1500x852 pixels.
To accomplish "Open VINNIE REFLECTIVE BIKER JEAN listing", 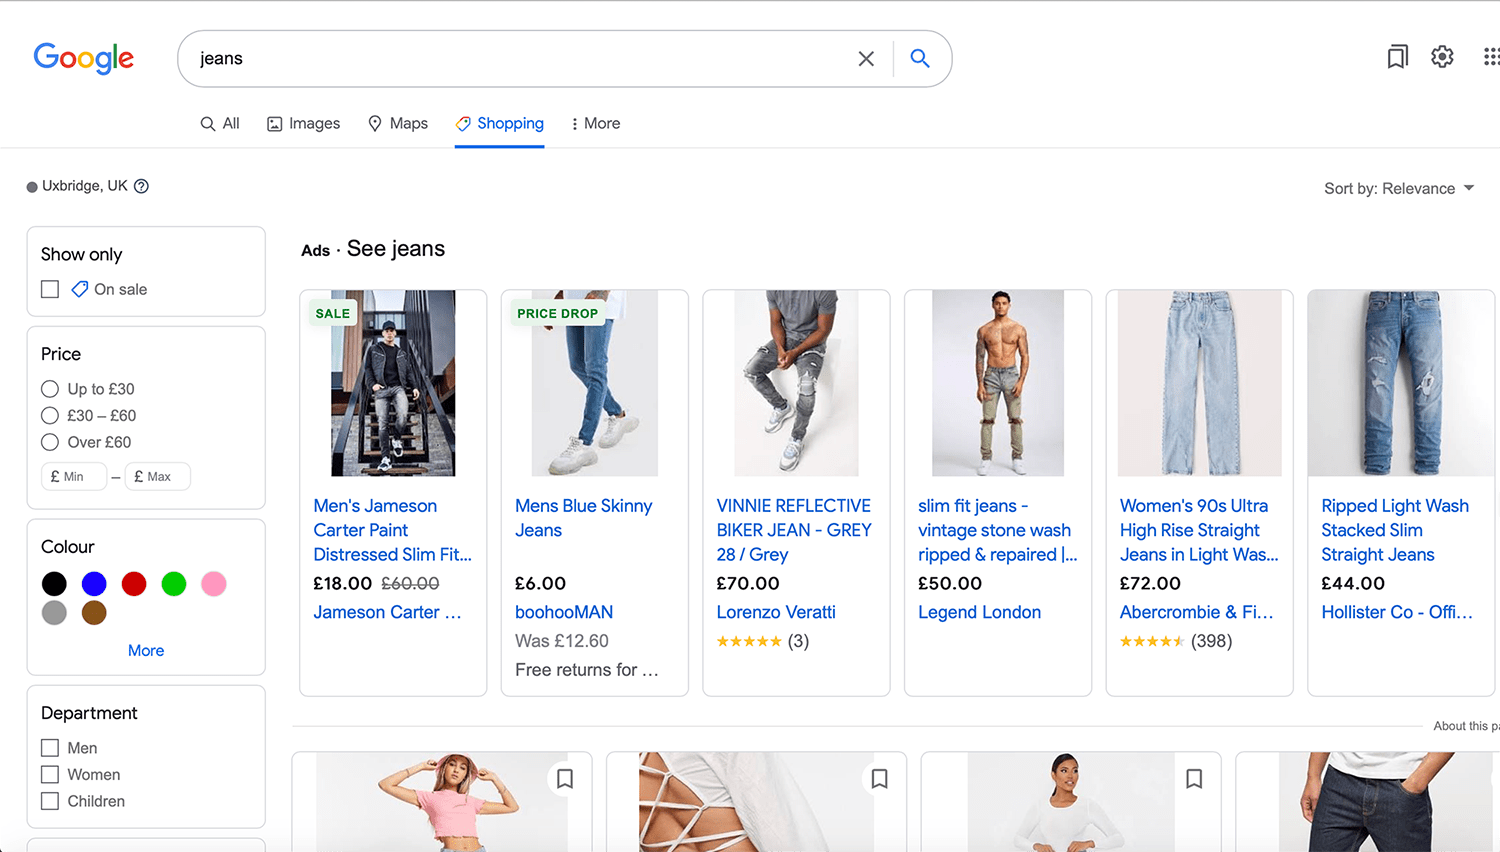I will (794, 530).
